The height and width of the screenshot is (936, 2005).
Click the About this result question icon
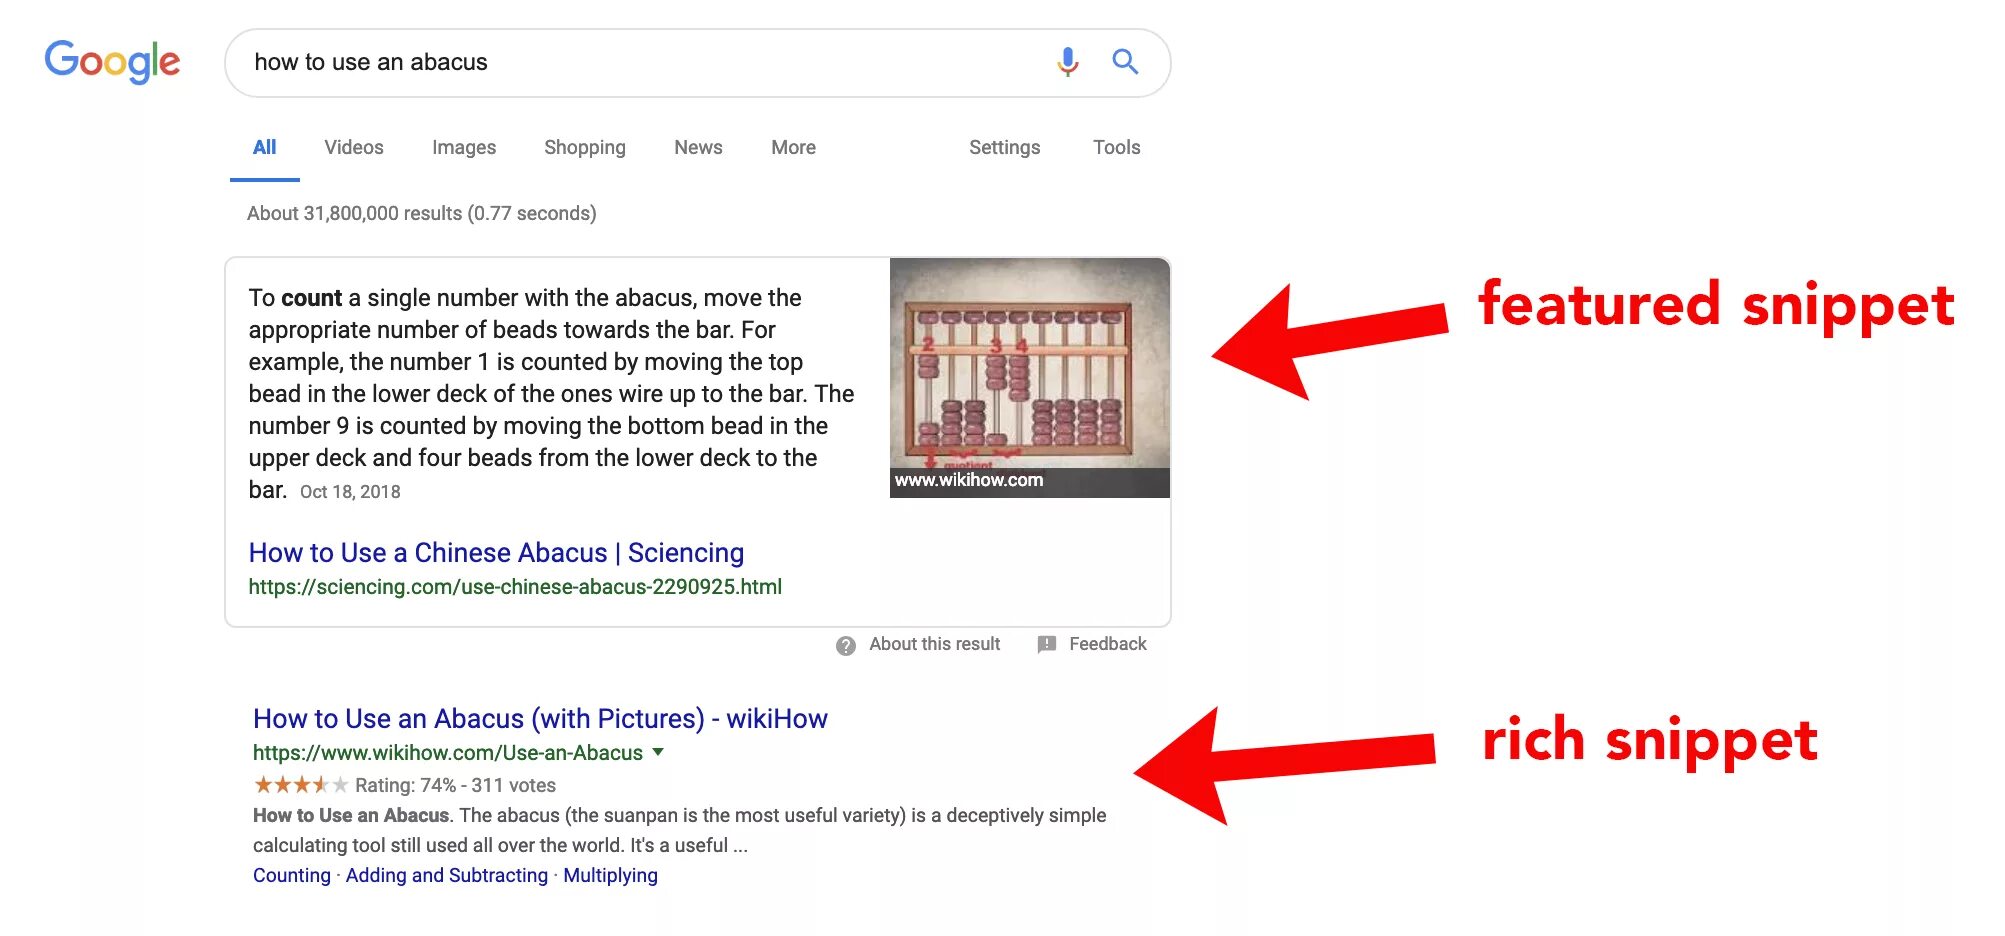coord(846,645)
